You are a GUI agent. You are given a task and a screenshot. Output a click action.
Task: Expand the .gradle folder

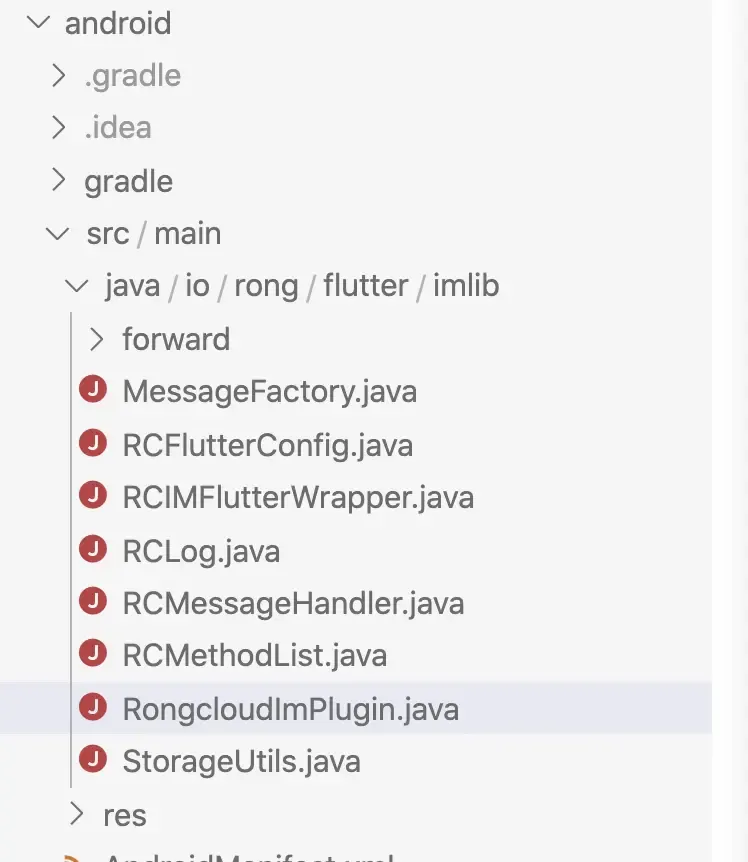(58, 75)
